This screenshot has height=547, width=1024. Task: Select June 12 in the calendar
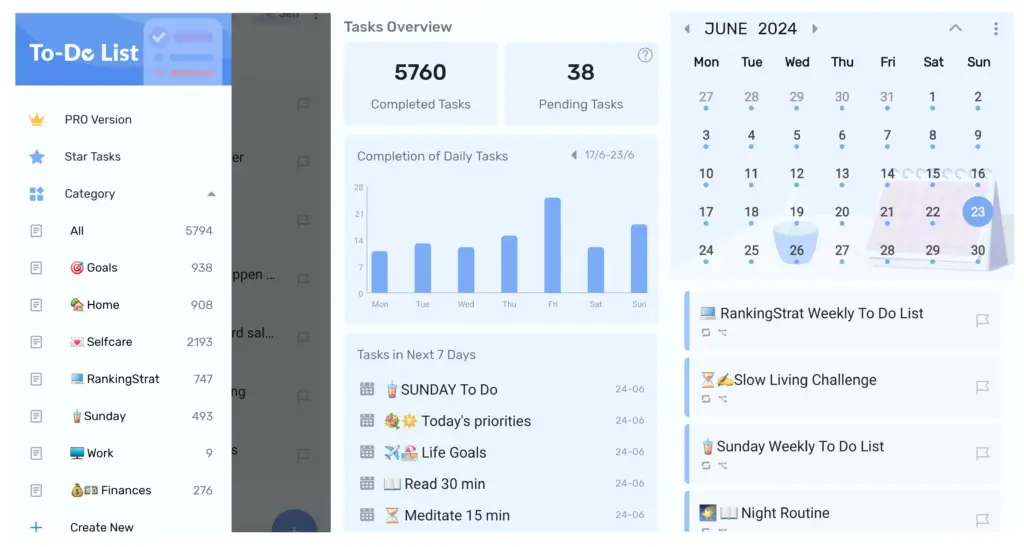796,174
